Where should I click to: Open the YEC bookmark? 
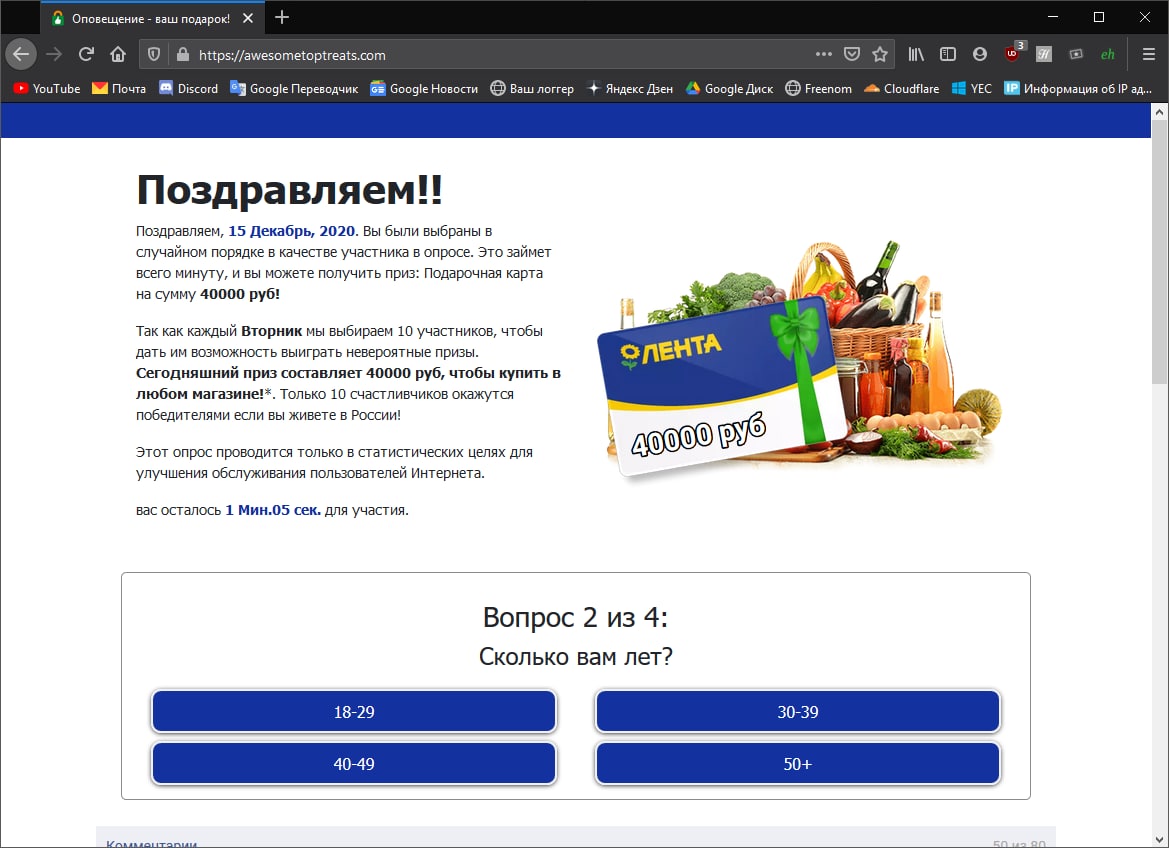point(971,88)
